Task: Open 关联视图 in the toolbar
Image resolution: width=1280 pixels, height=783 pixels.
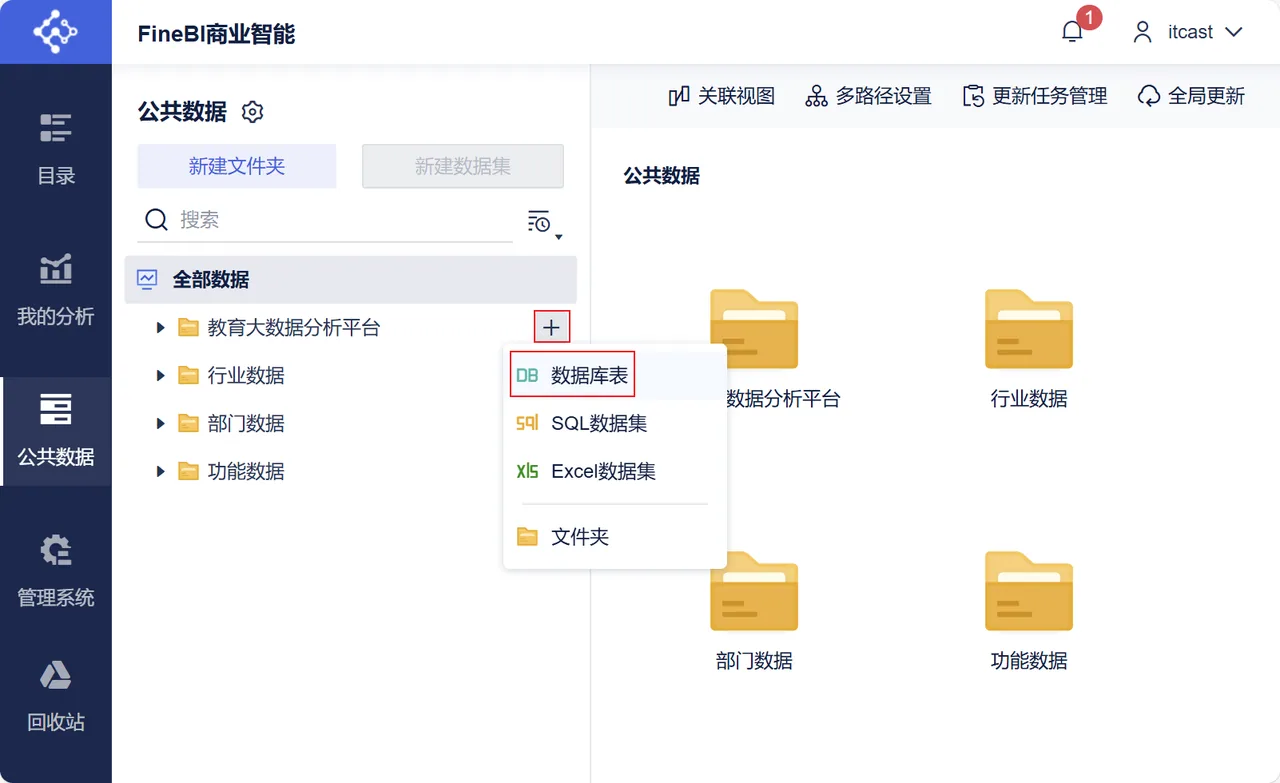Action: 722,96
